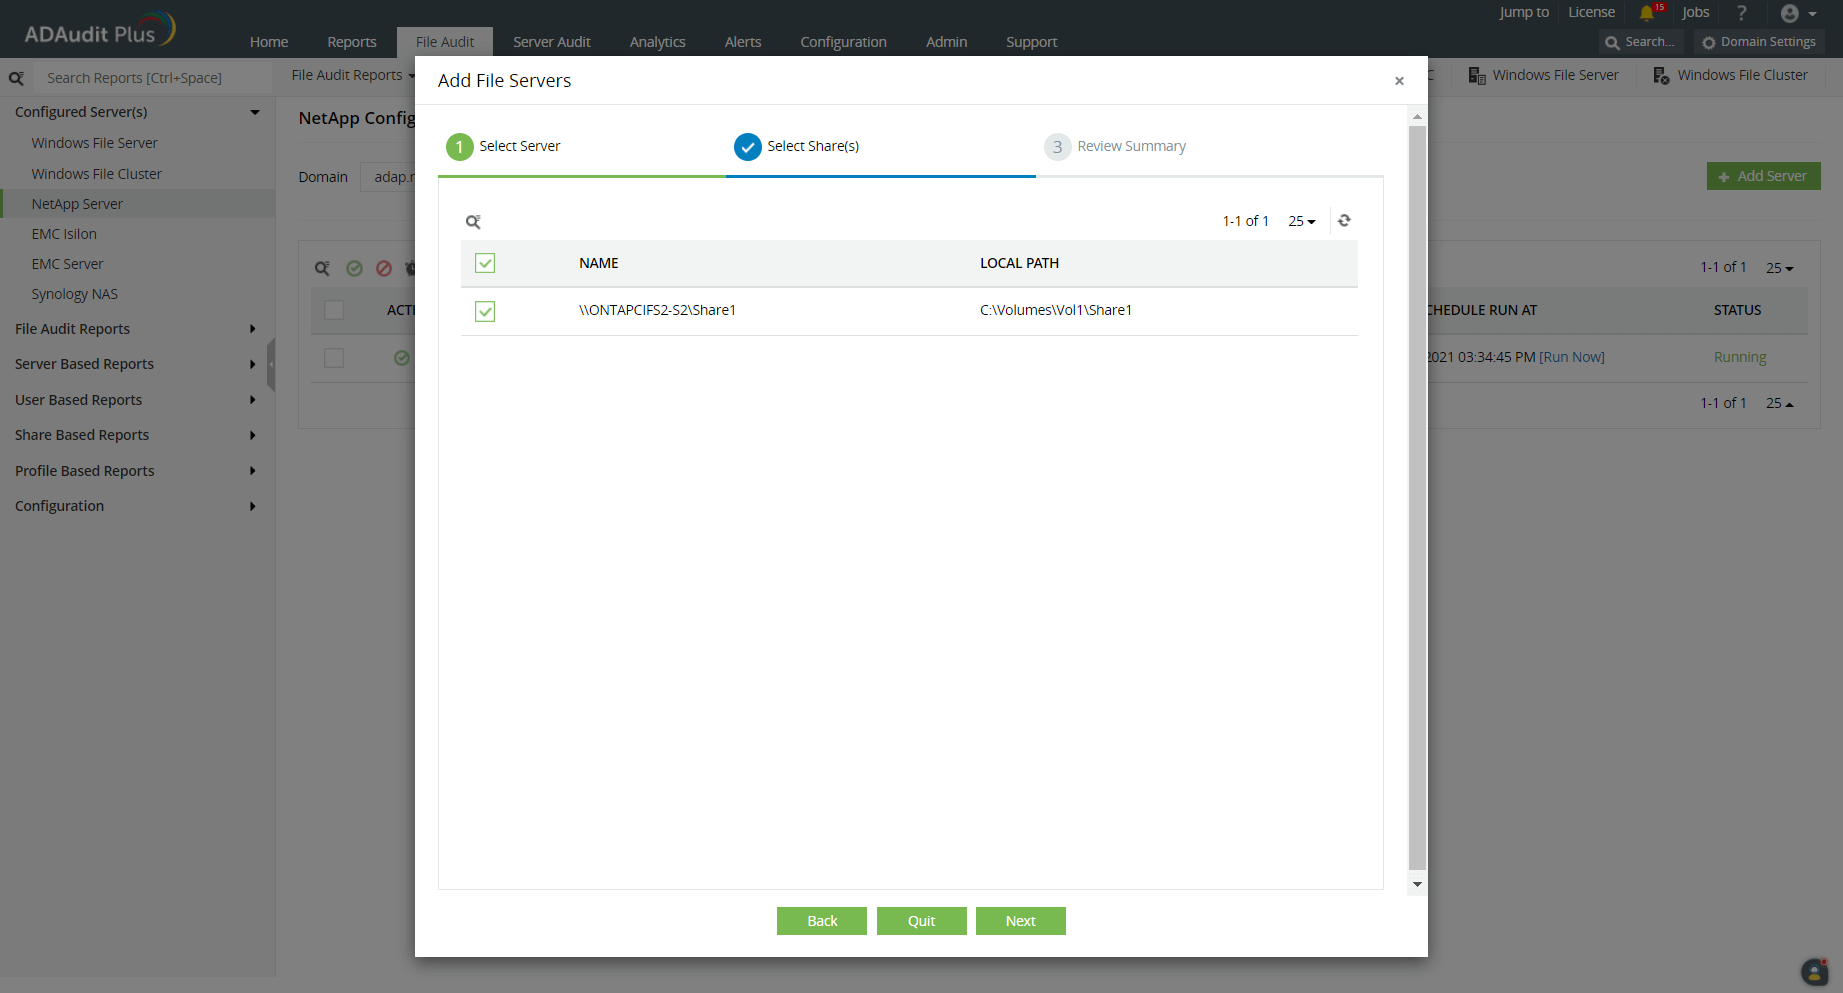
Task: Open the Configuration tab in top navigation
Action: pos(843,42)
